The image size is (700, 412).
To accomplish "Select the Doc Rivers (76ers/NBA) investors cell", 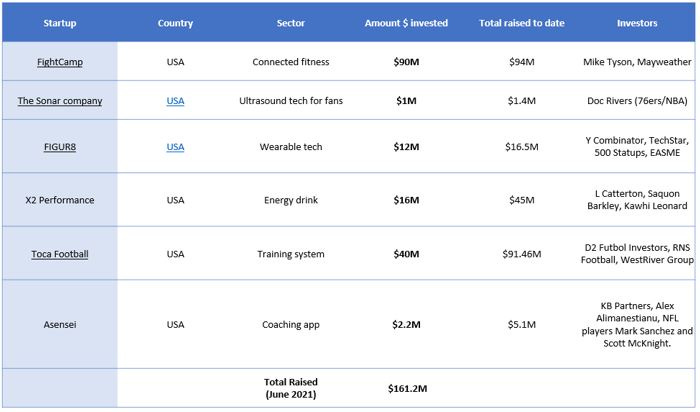I will (x=637, y=101).
